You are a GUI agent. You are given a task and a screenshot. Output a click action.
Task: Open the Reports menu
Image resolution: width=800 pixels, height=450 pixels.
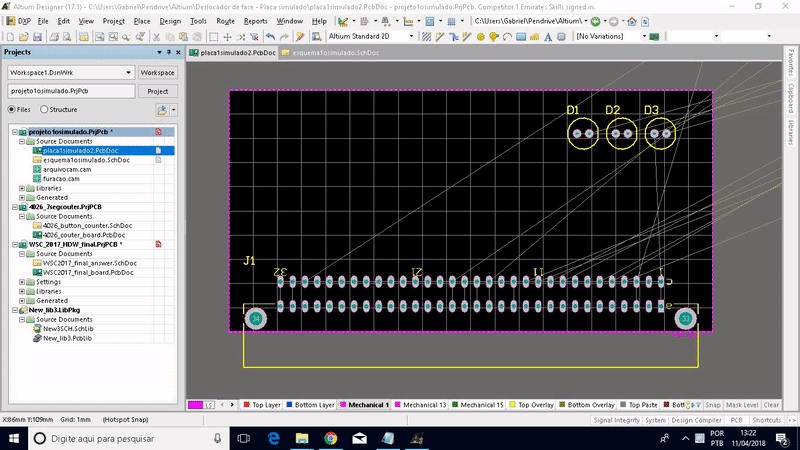(255, 21)
